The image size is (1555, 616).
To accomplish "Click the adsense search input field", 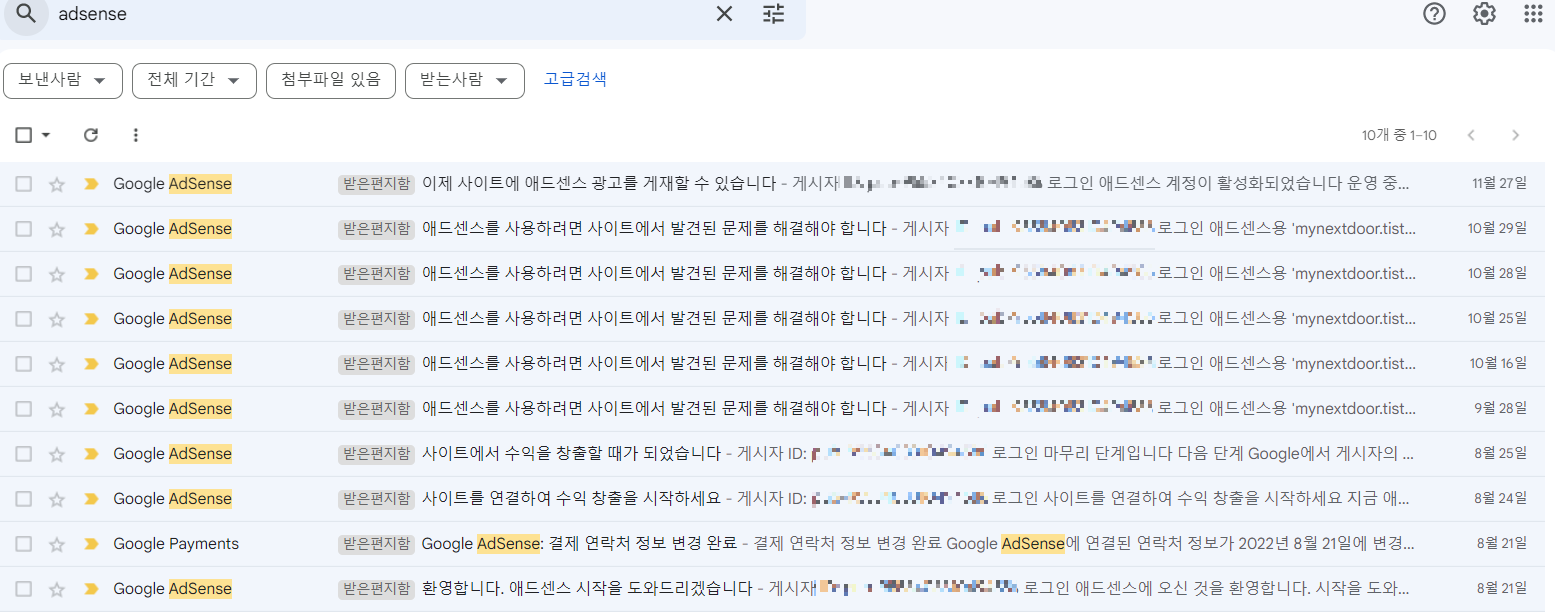I will coord(380,14).
